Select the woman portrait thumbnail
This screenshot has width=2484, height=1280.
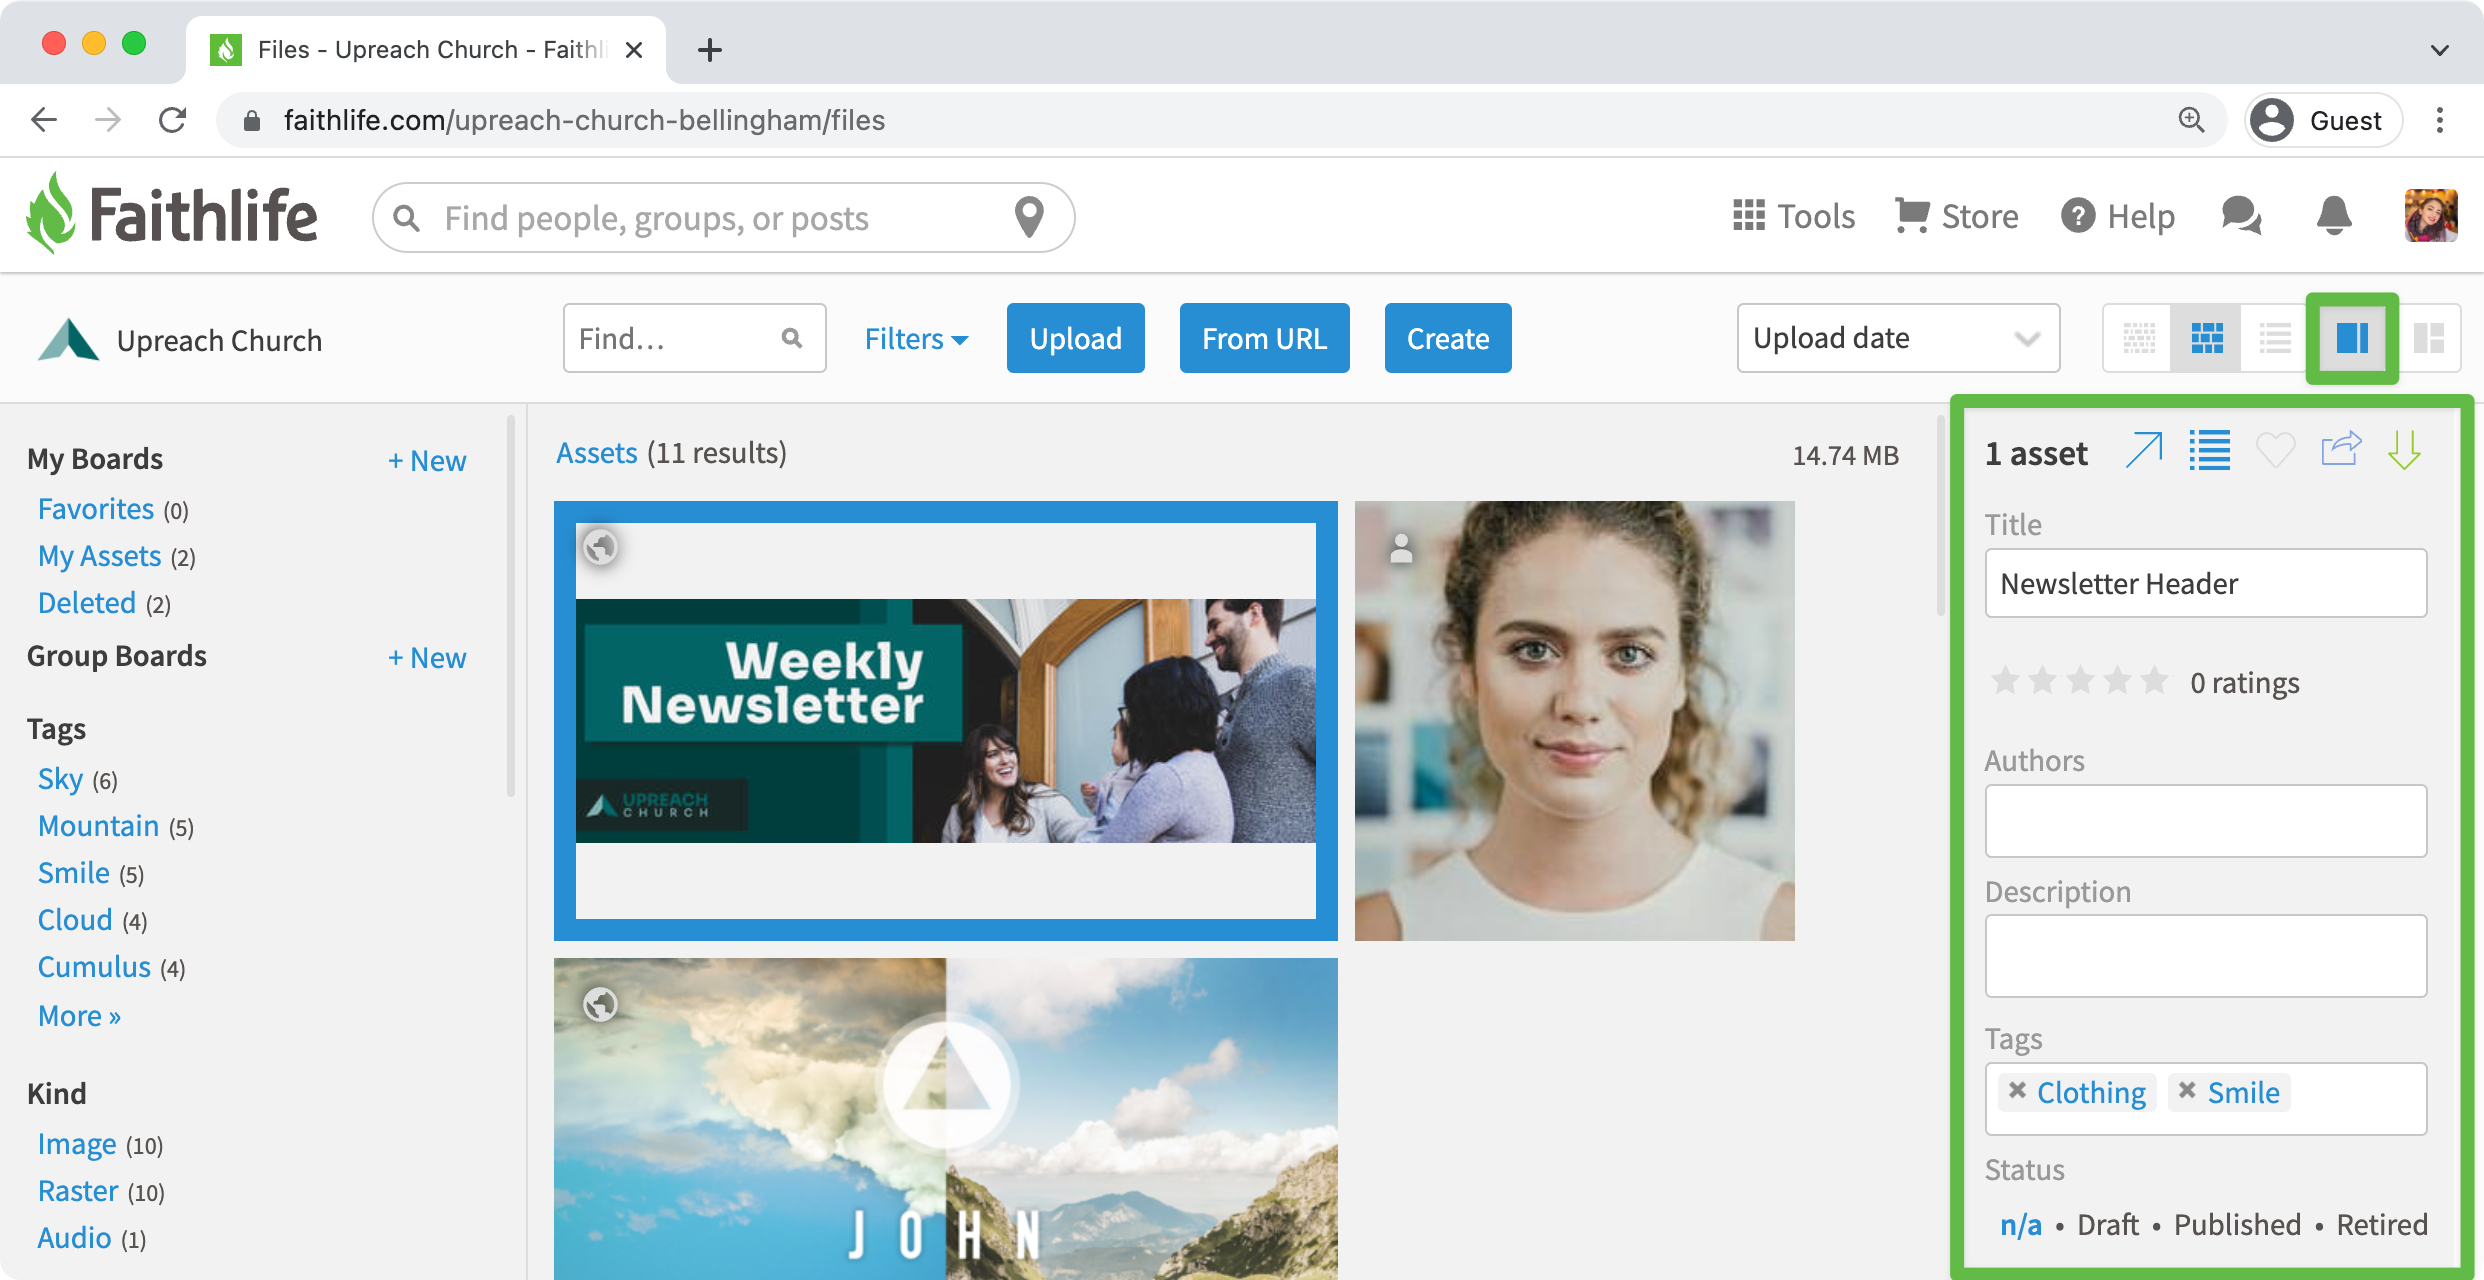pos(1574,720)
